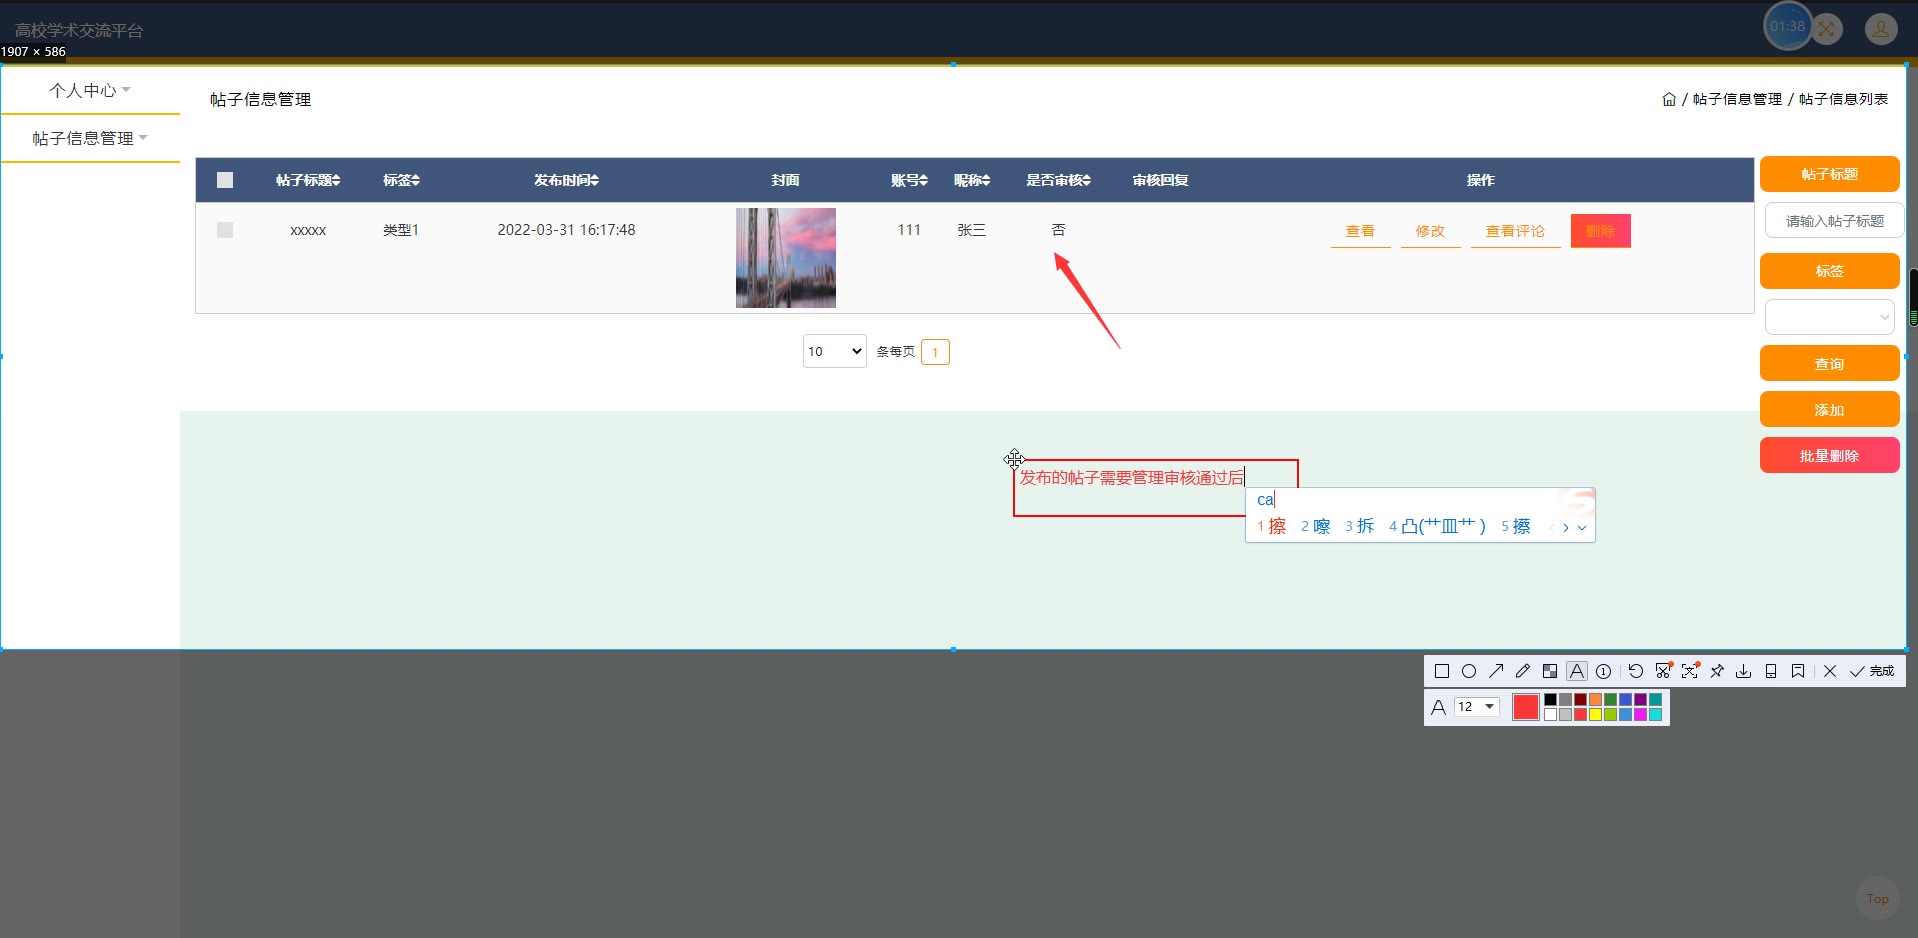The height and width of the screenshot is (938, 1918).
Task: Focus the 请输入帖子标题 input field
Action: pyautogui.click(x=1834, y=220)
